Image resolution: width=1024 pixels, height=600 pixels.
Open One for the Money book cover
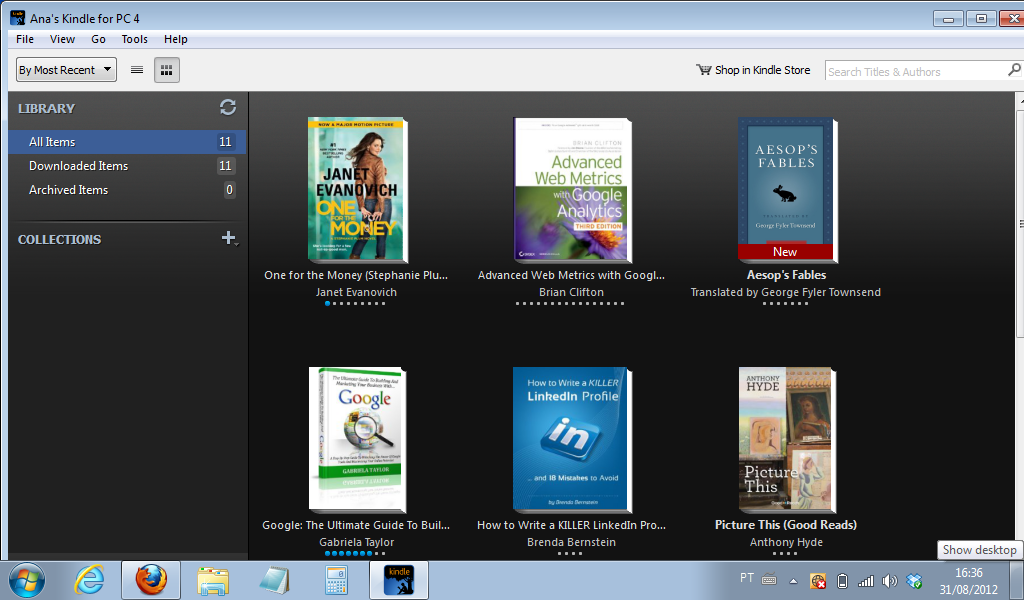[x=357, y=189]
